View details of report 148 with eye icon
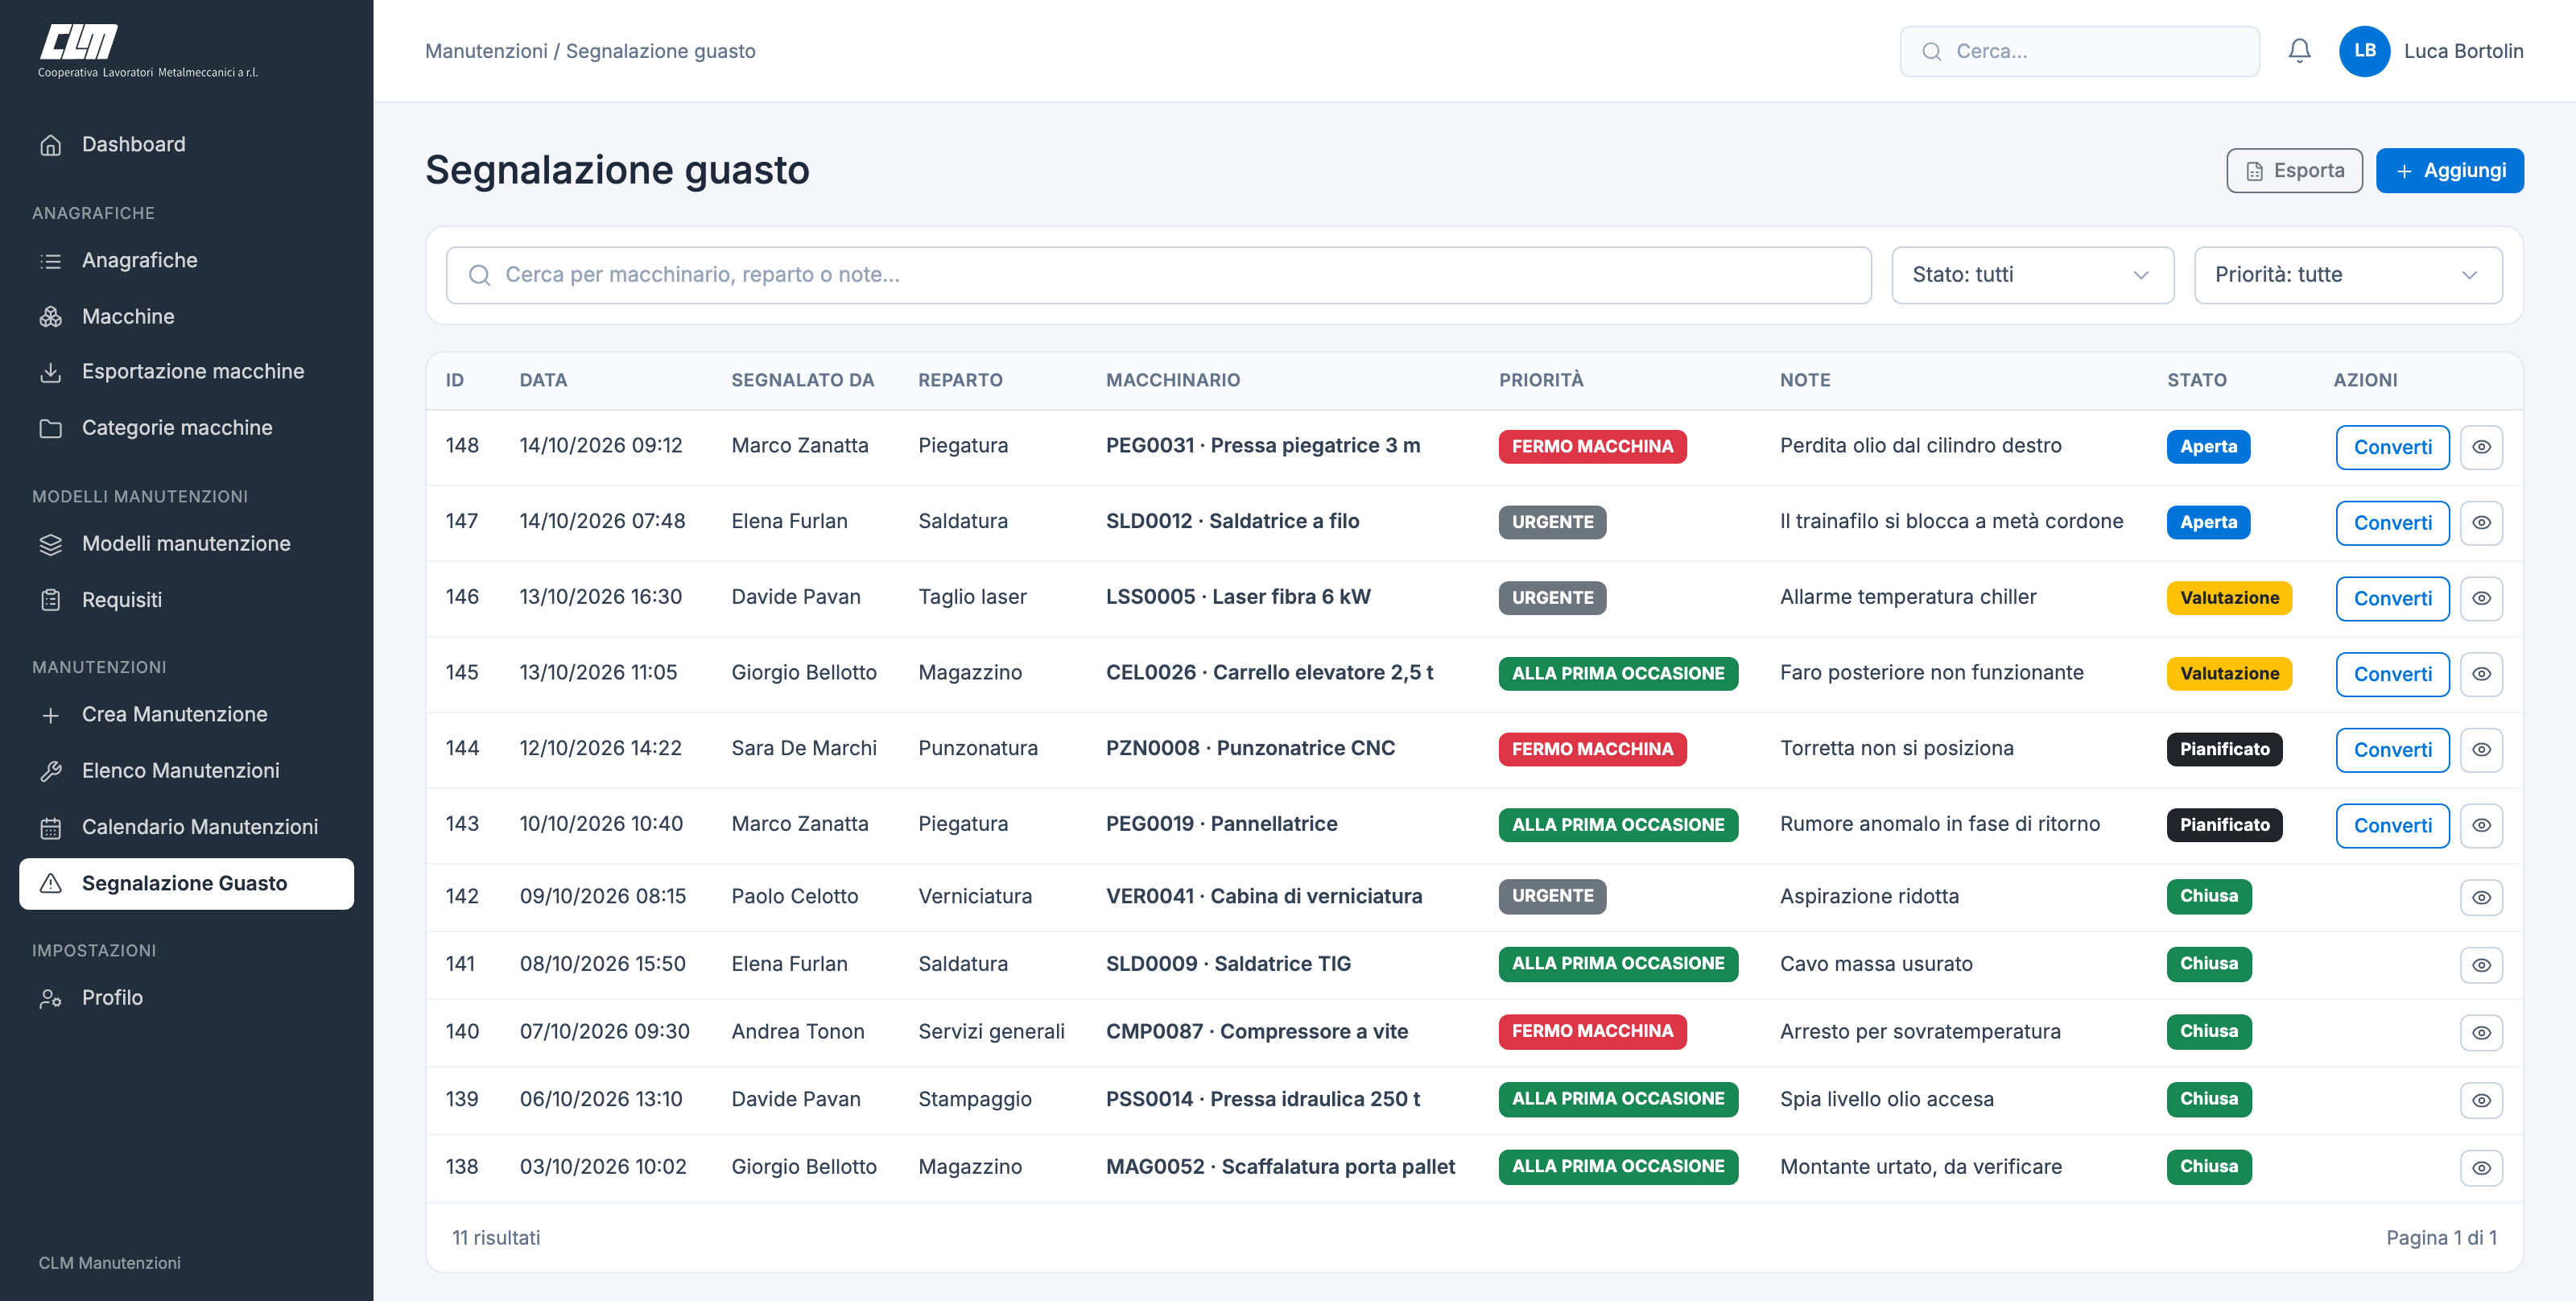The image size is (2576, 1301). pyautogui.click(x=2481, y=447)
